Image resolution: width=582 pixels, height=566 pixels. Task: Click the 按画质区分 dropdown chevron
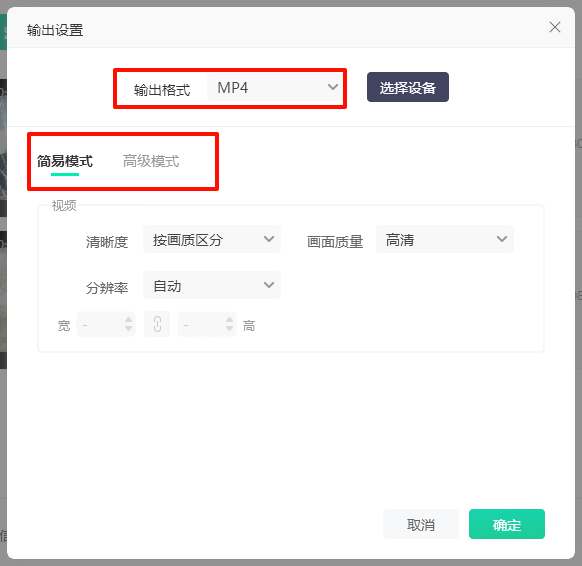pyautogui.click(x=269, y=239)
